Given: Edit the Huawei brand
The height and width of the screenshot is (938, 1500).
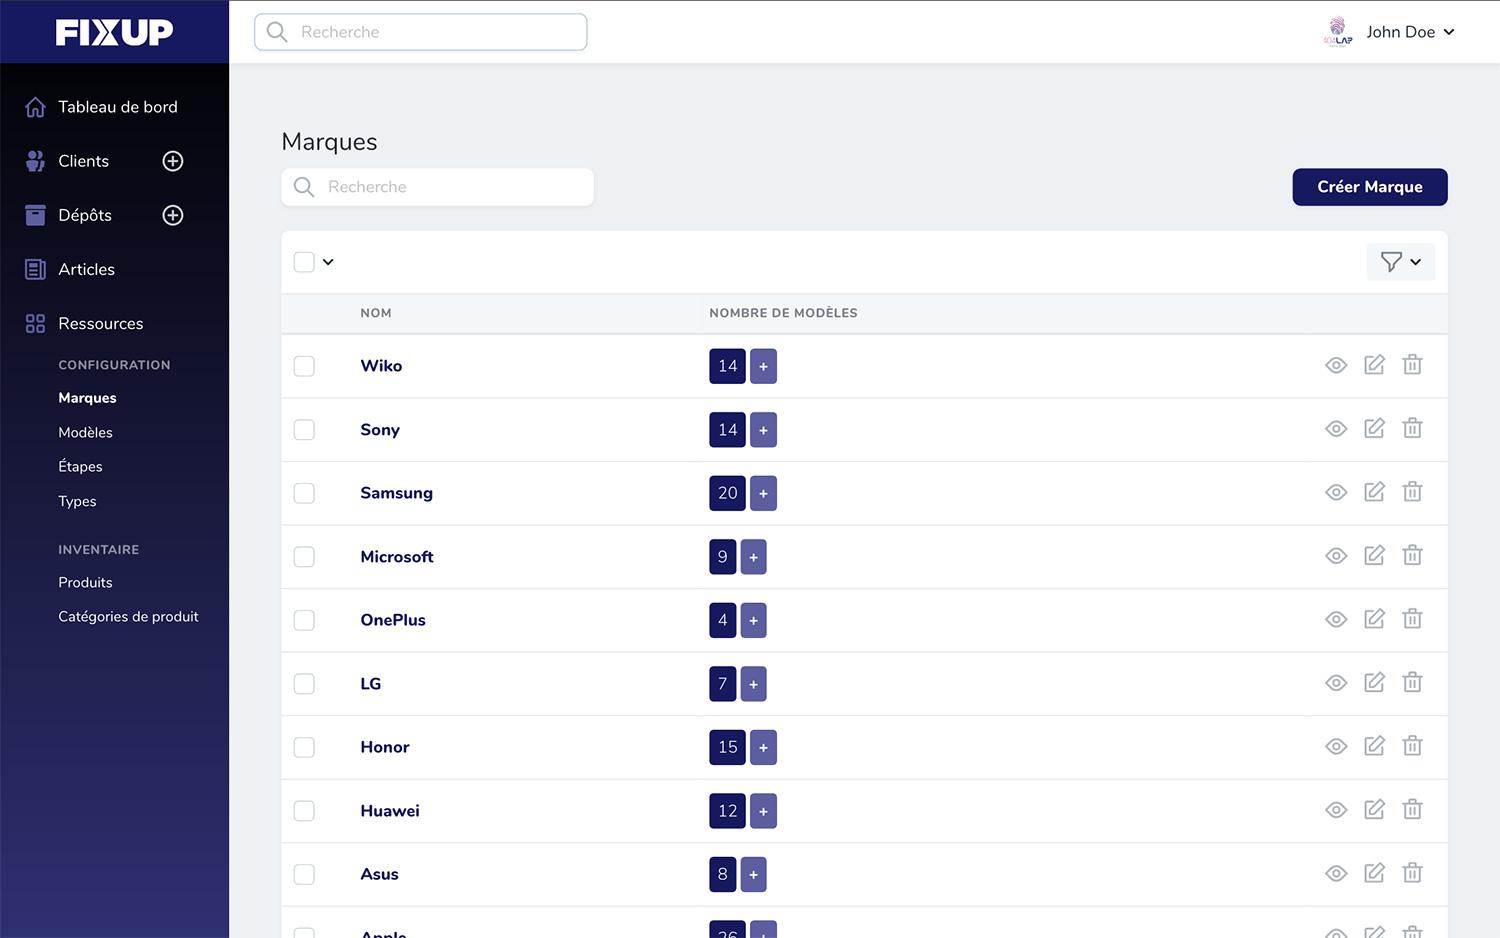Looking at the screenshot, I should (1374, 810).
